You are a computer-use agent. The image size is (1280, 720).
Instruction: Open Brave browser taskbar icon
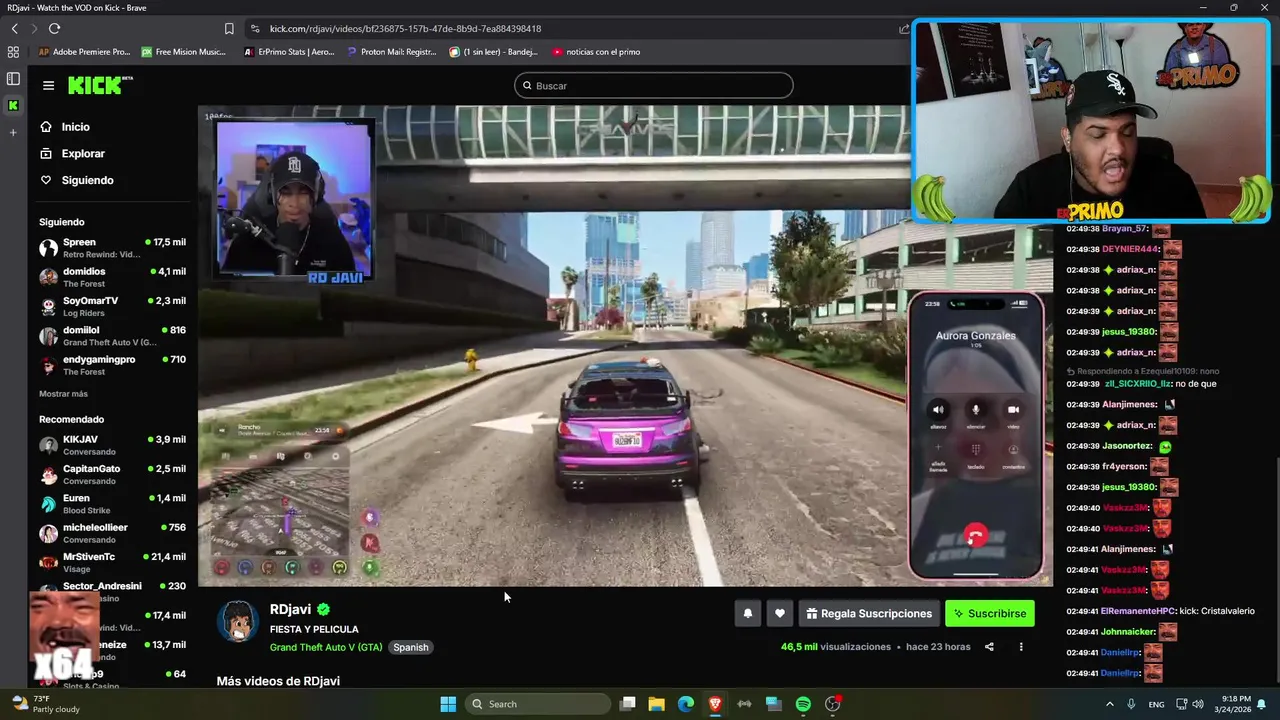point(715,704)
